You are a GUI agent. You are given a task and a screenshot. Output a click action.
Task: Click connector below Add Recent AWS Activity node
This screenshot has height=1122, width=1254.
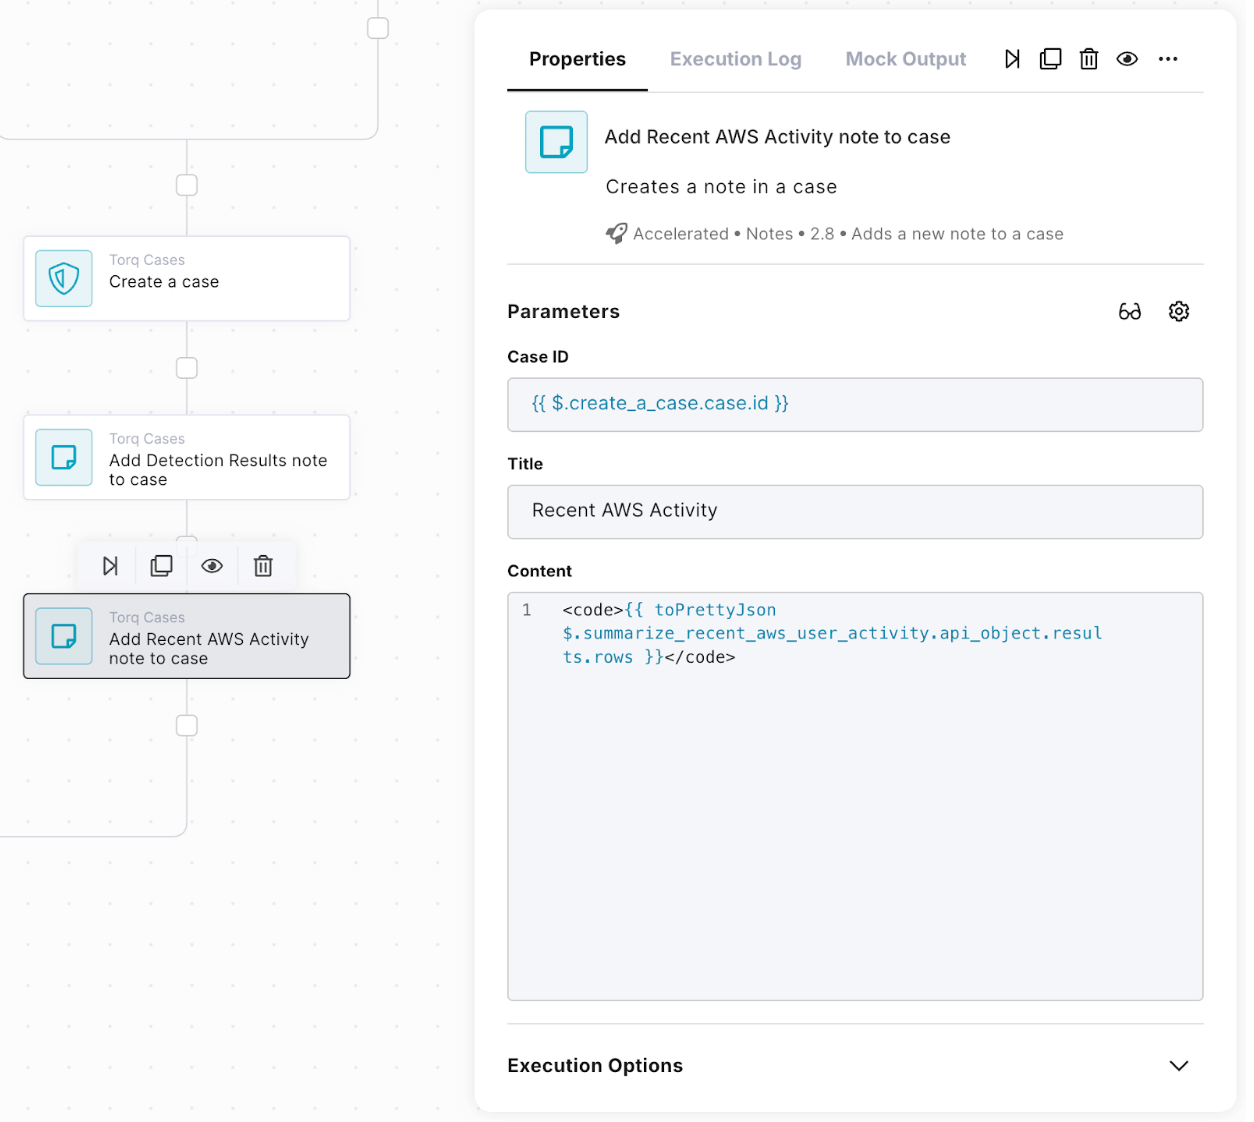[x=187, y=725]
